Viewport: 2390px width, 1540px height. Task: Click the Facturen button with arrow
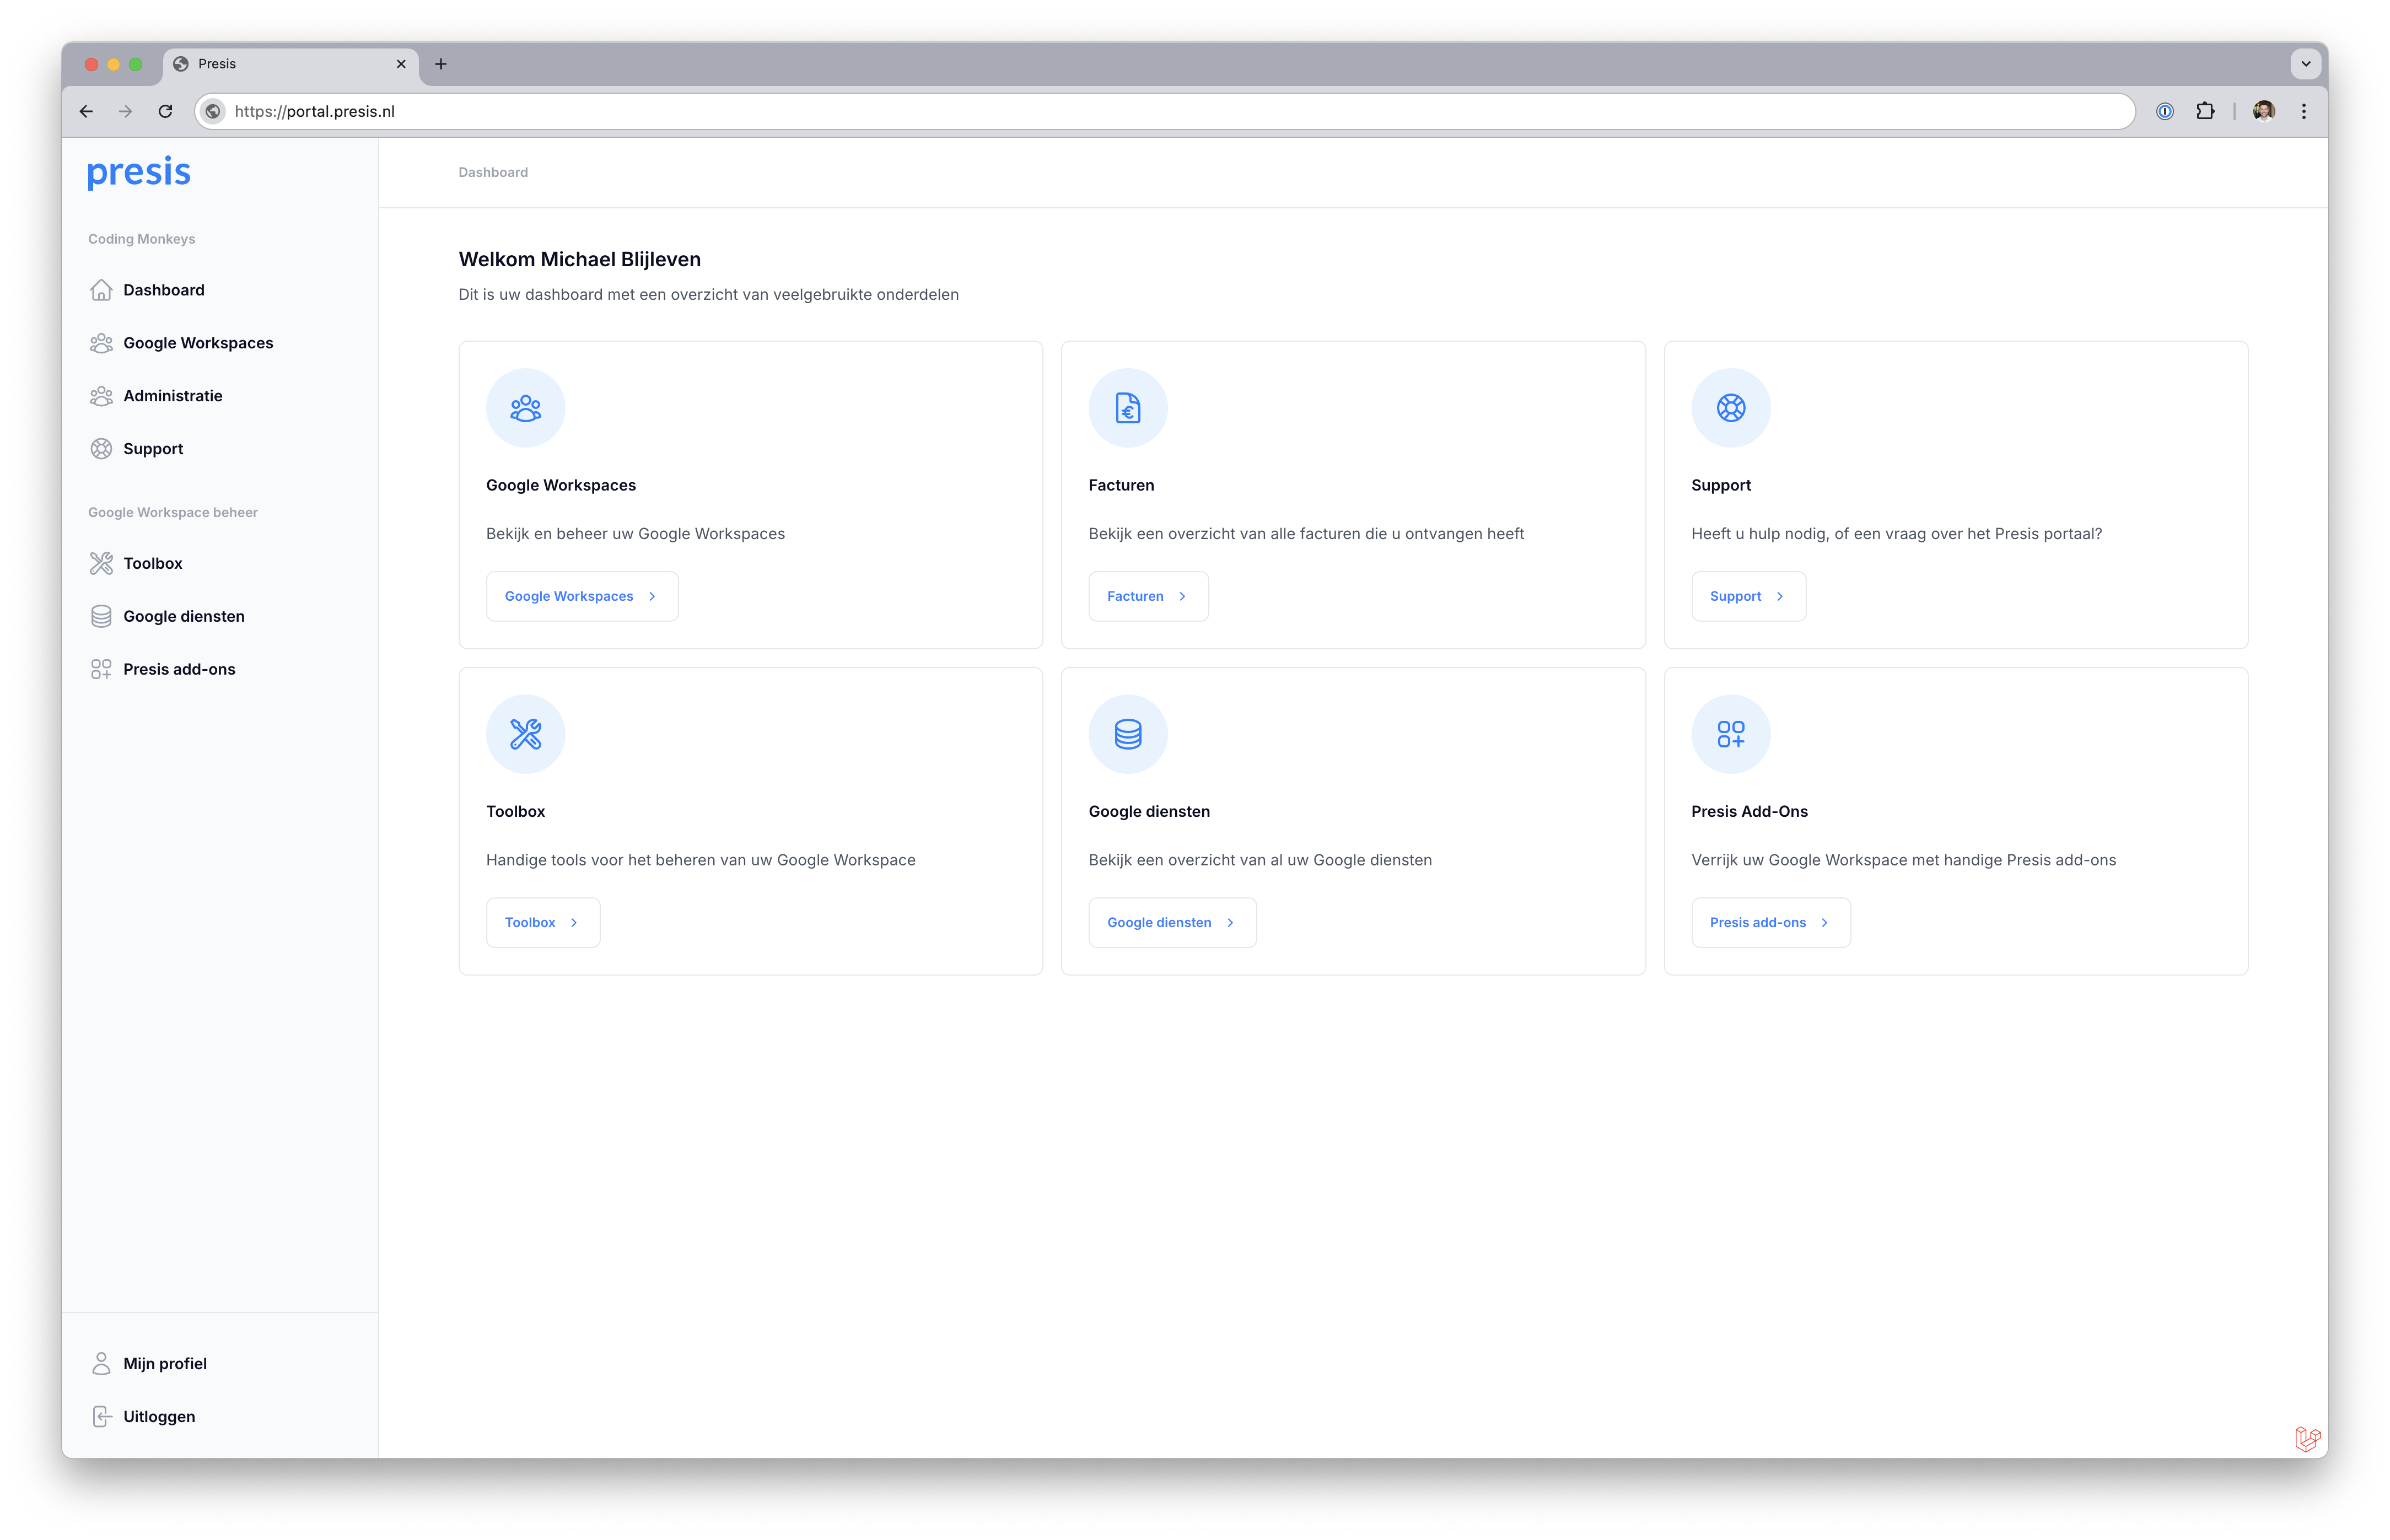pyautogui.click(x=1147, y=596)
